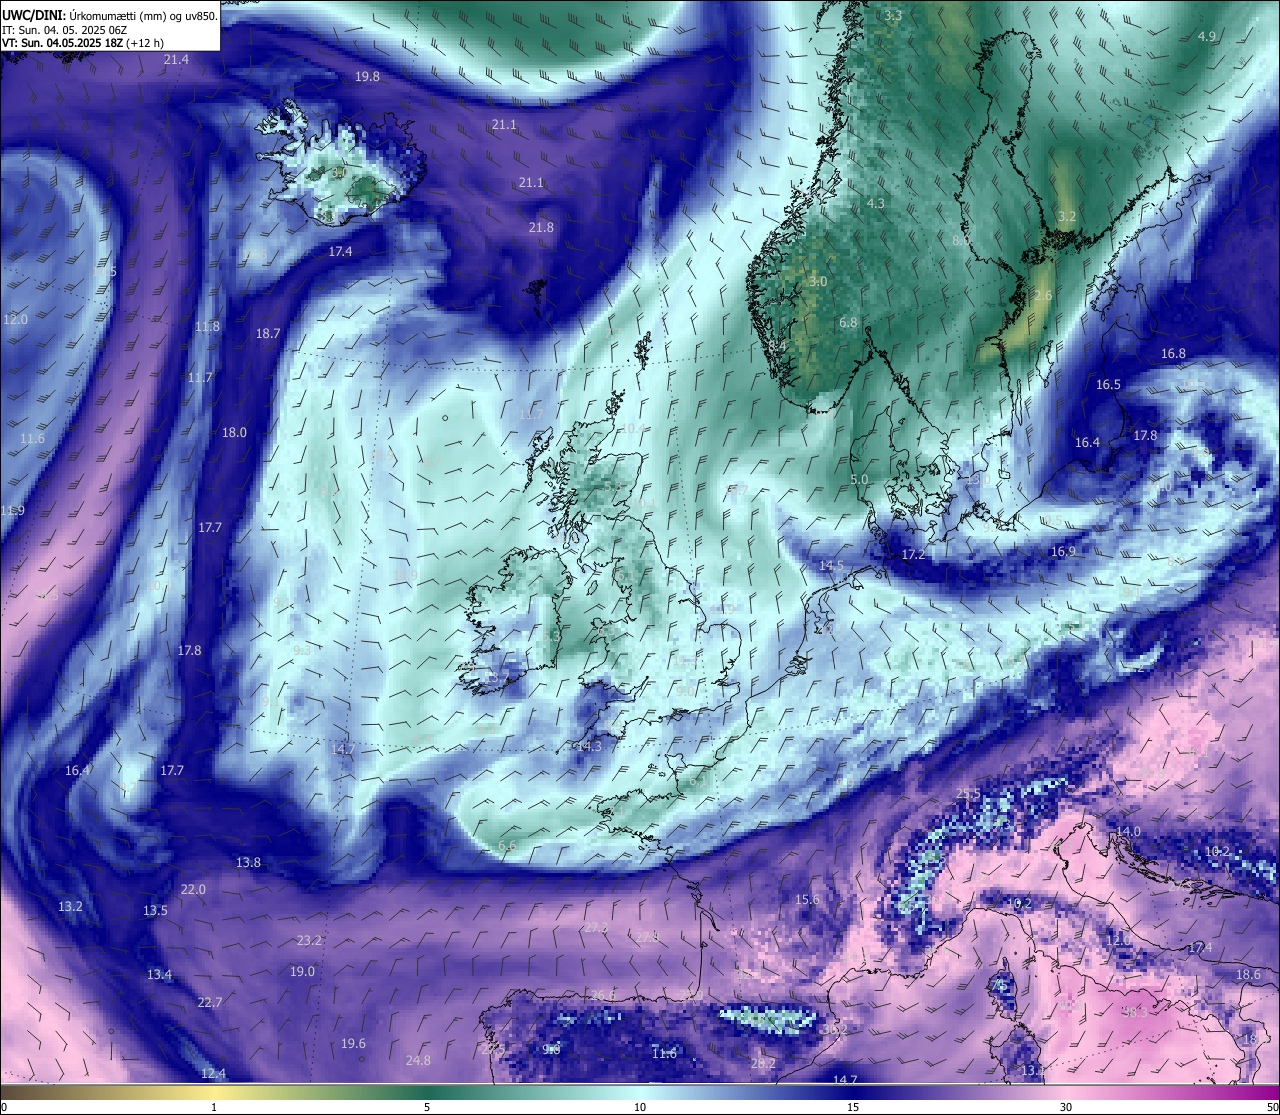Click the value 16.9 over the Baltic coast
The image size is (1280, 1115).
pyautogui.click(x=1063, y=552)
